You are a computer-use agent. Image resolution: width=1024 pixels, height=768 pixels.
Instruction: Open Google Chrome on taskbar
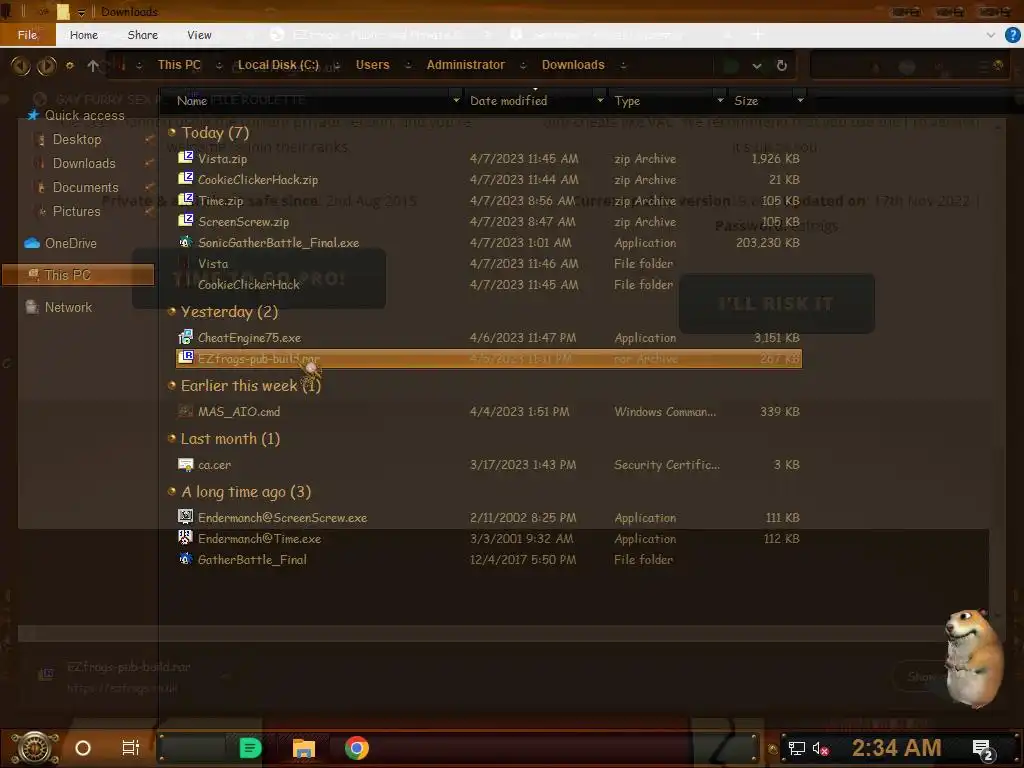click(357, 748)
